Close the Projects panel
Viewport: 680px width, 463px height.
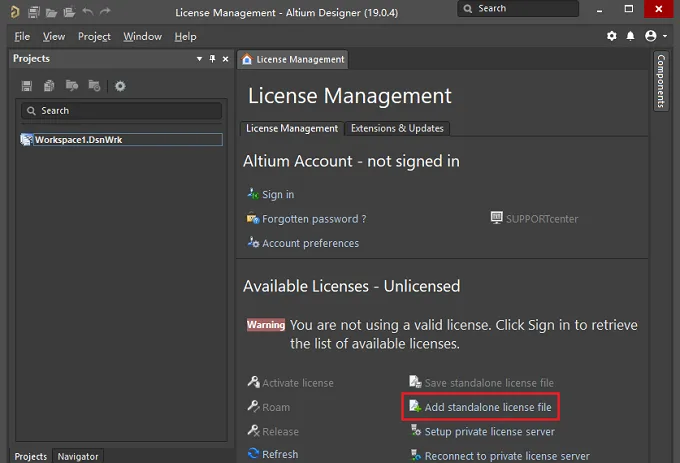pos(226,59)
